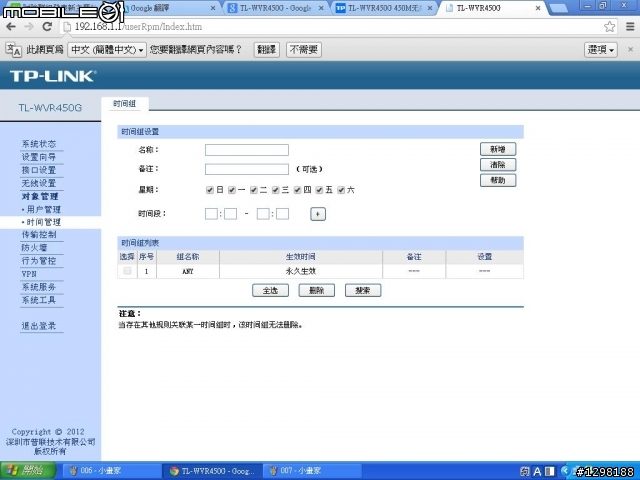The height and width of the screenshot is (480, 640).
Task: Click the translate bar language icon
Action: click(13, 50)
